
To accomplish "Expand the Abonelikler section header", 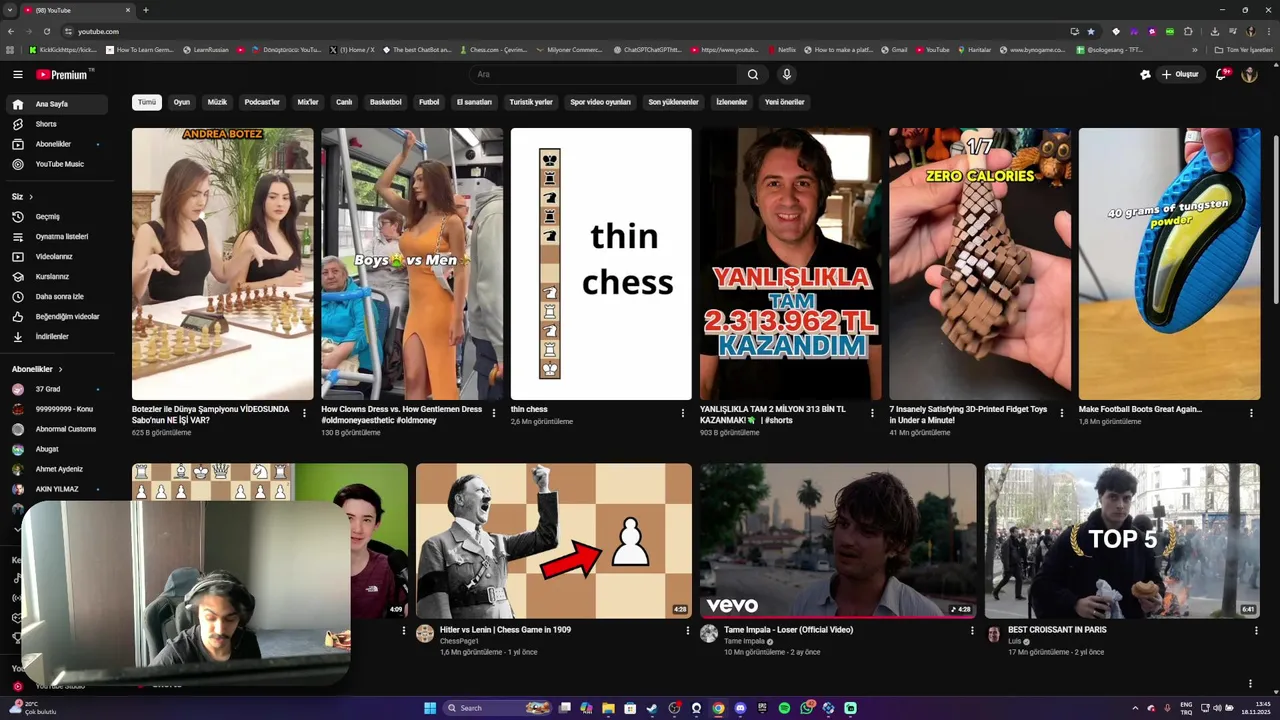I will (38, 369).
